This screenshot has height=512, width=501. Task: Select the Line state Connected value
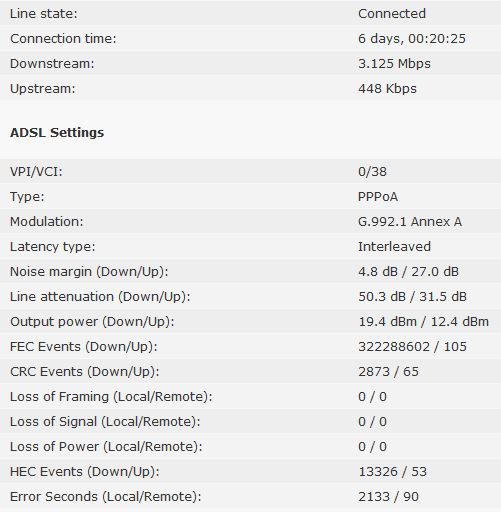(x=392, y=14)
